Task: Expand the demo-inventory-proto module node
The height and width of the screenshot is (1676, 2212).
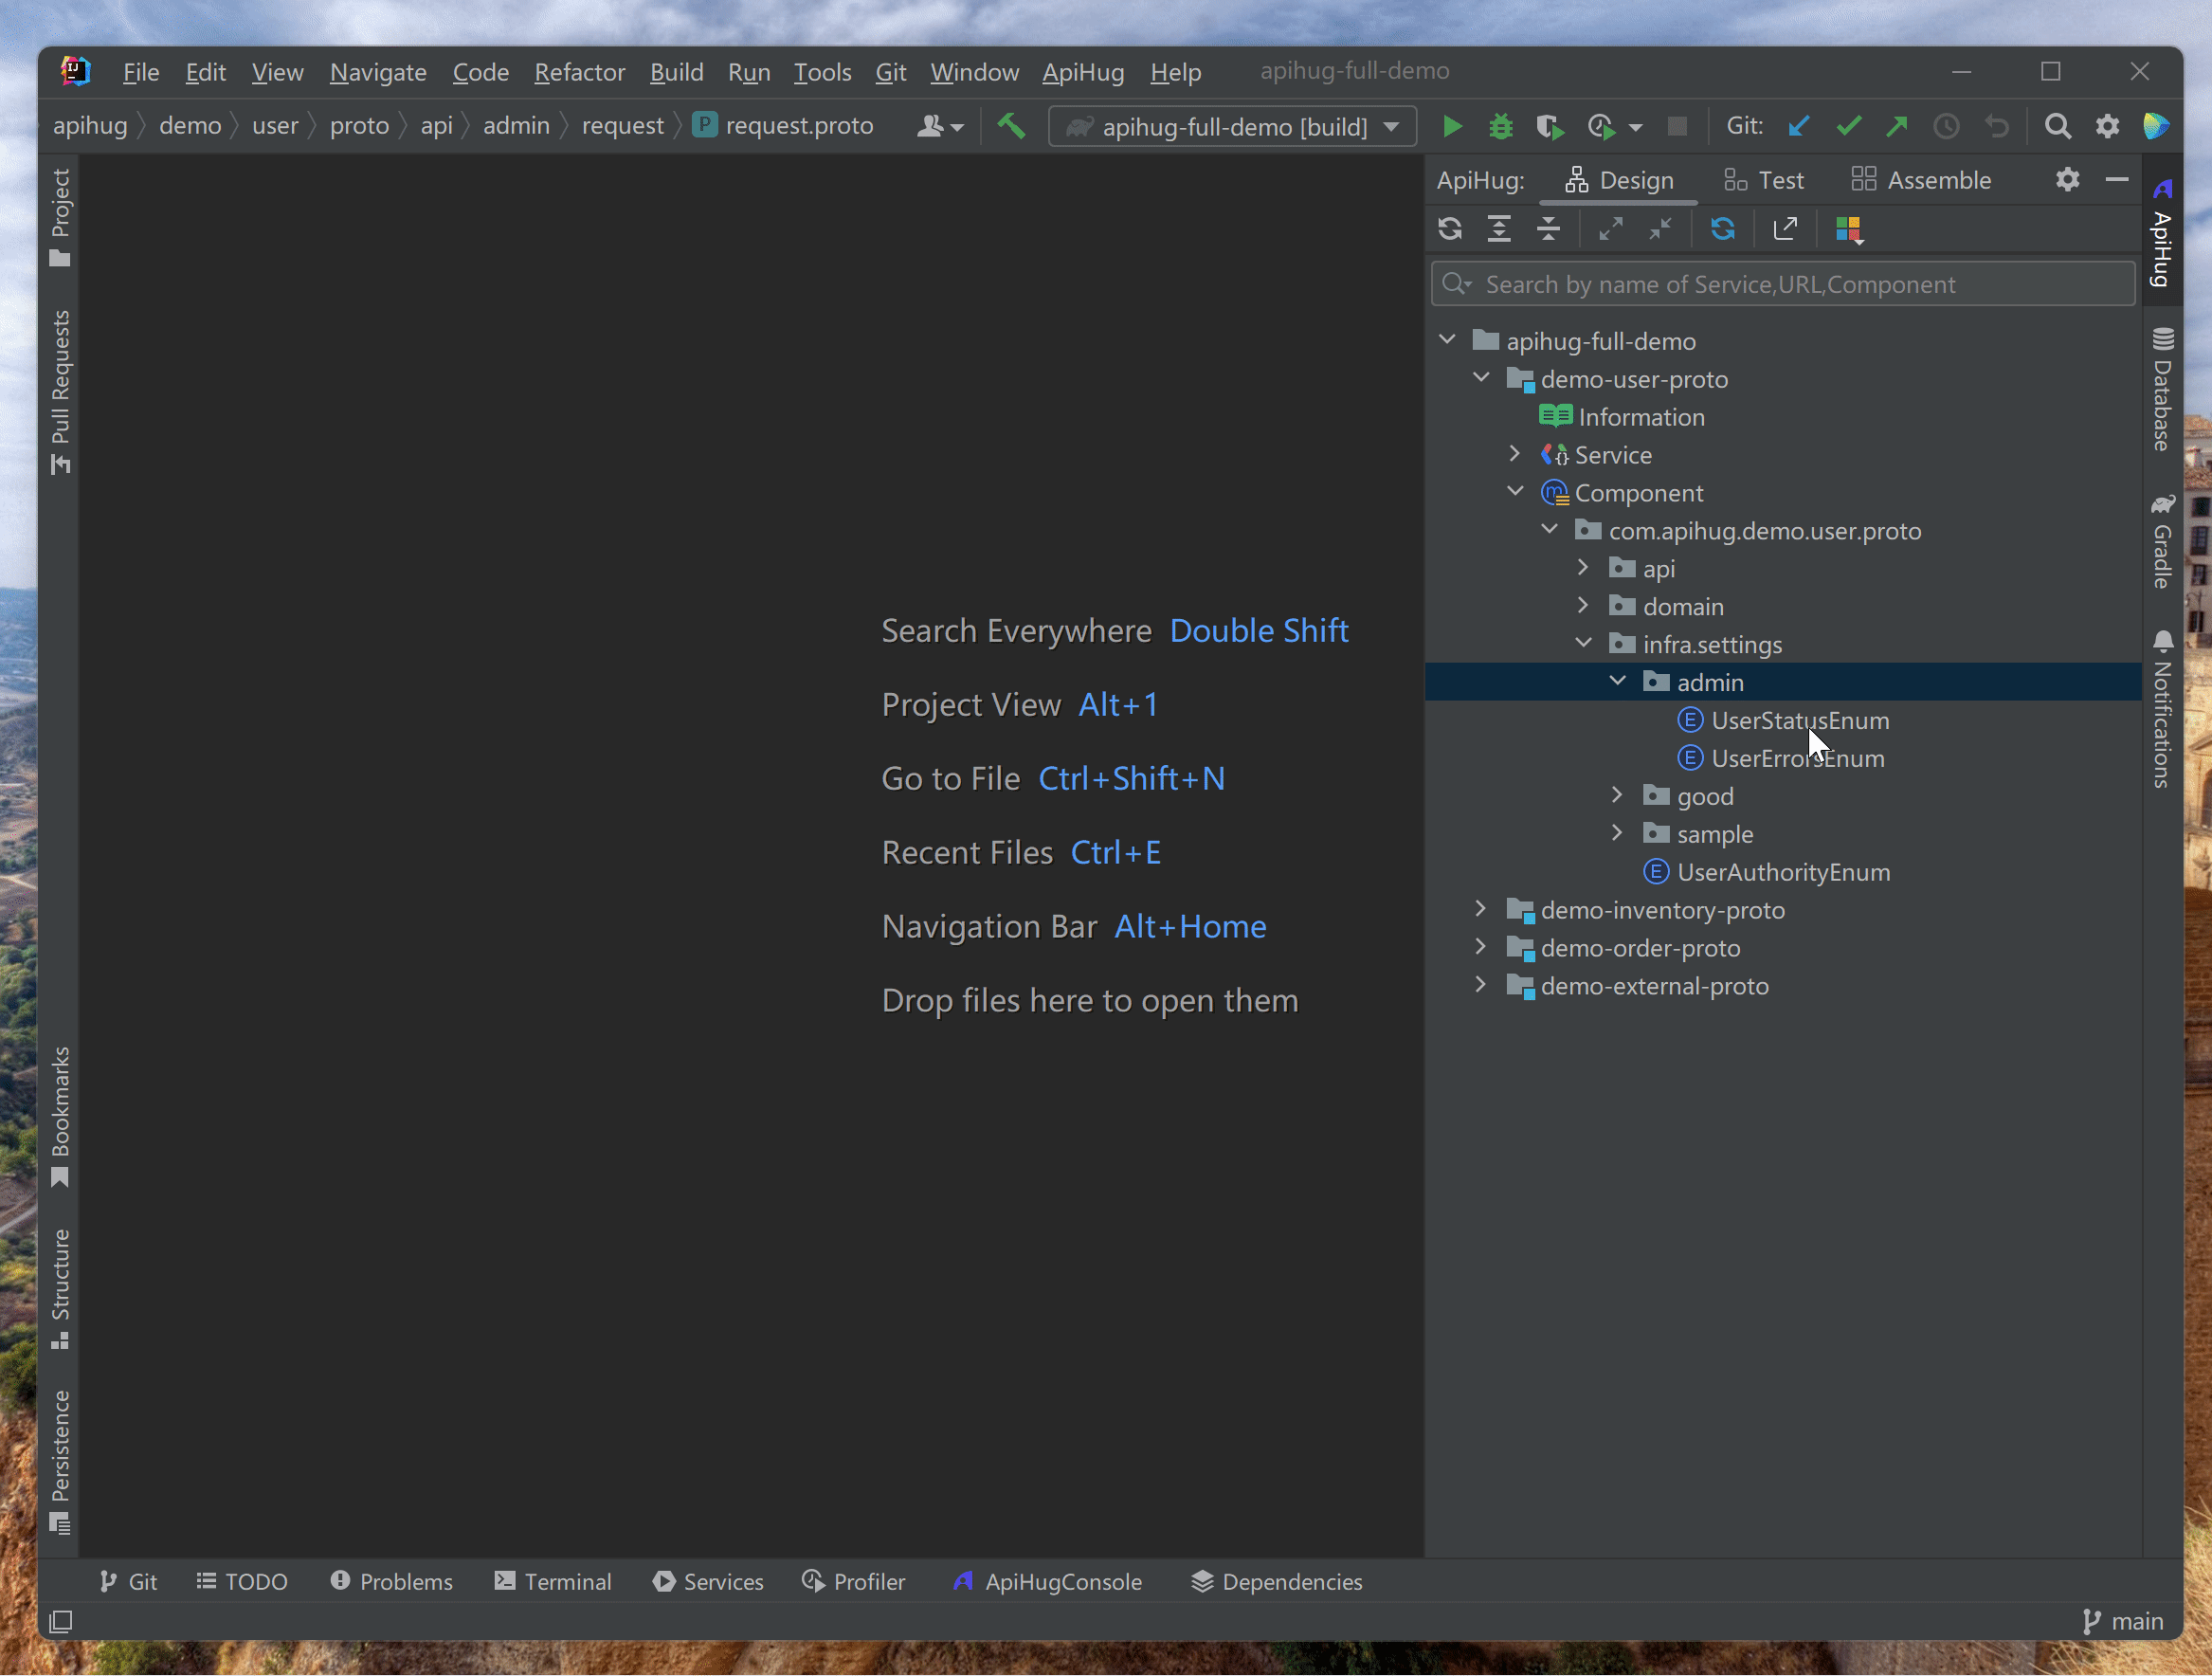Action: point(1481,909)
